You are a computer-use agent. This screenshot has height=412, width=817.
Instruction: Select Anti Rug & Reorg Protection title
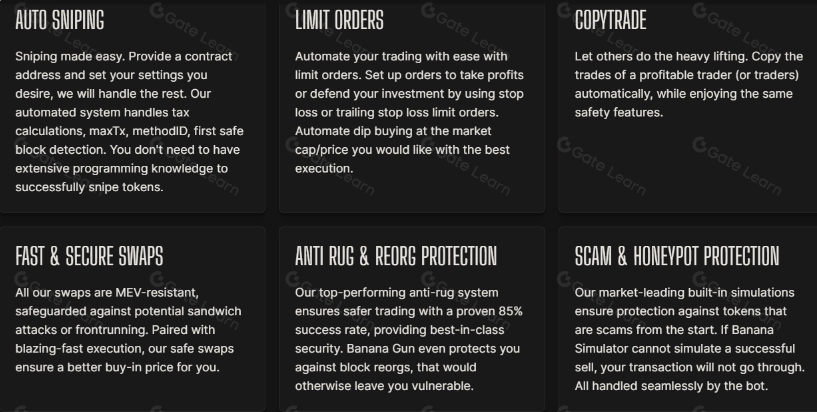[x=395, y=256]
